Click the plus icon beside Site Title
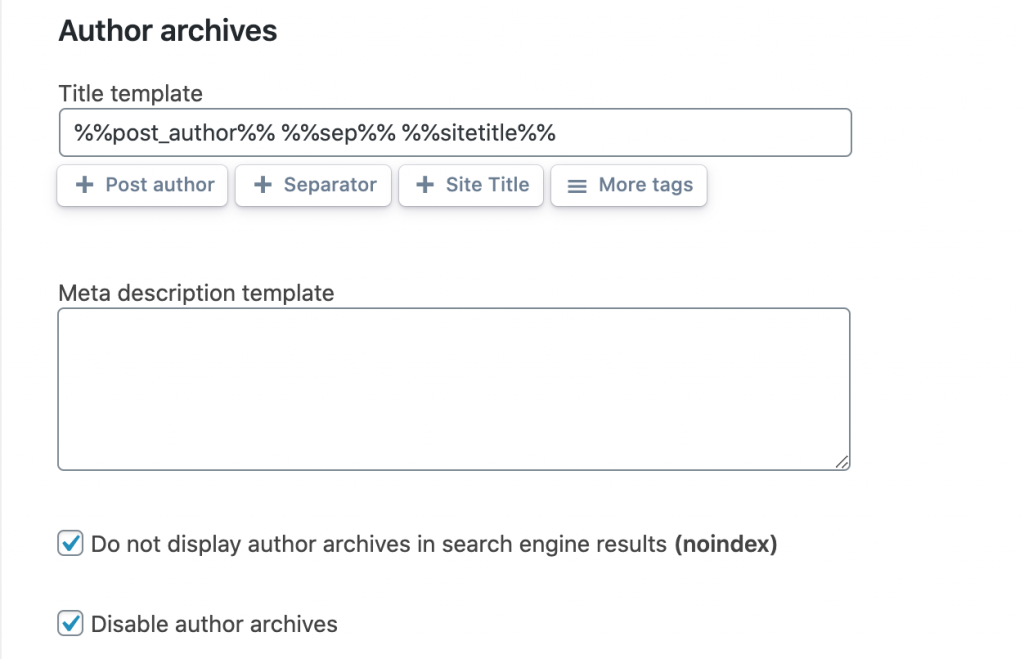The width and height of the screenshot is (1024, 659). point(425,185)
